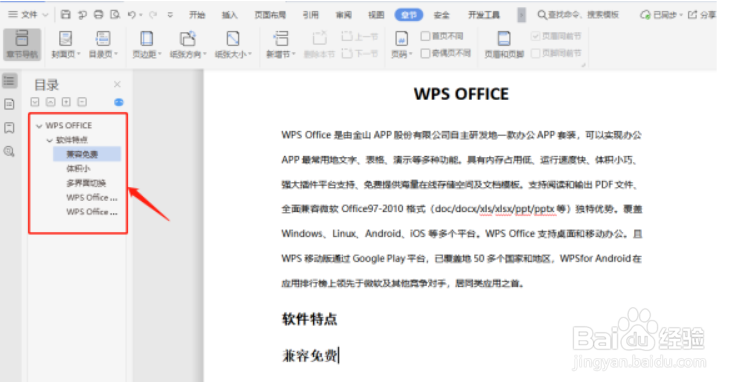Click the ribbon tabs scroll right arrow

click(522, 15)
